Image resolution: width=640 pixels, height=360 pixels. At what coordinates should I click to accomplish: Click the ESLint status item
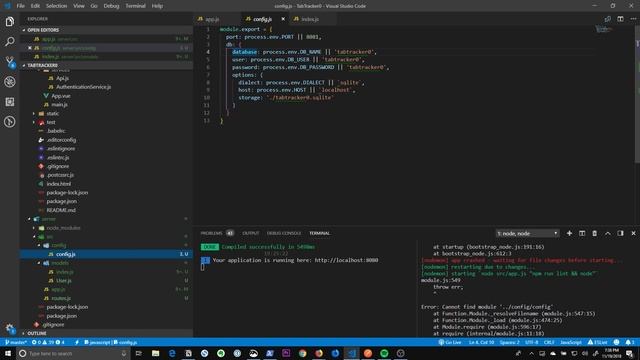pos(598,342)
